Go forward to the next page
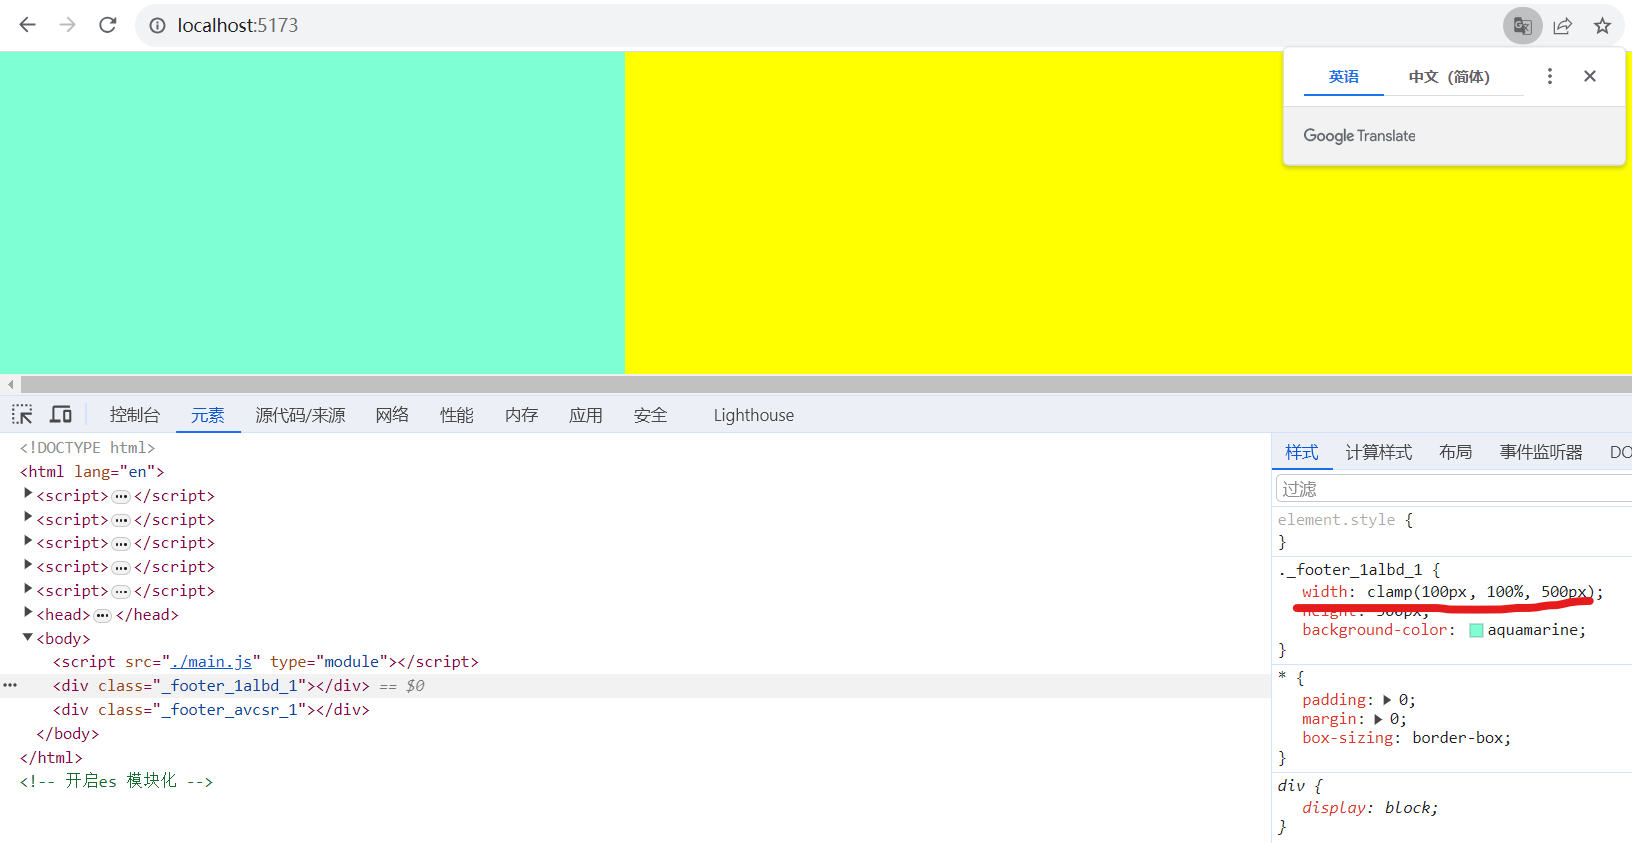1632x843 pixels. click(67, 25)
